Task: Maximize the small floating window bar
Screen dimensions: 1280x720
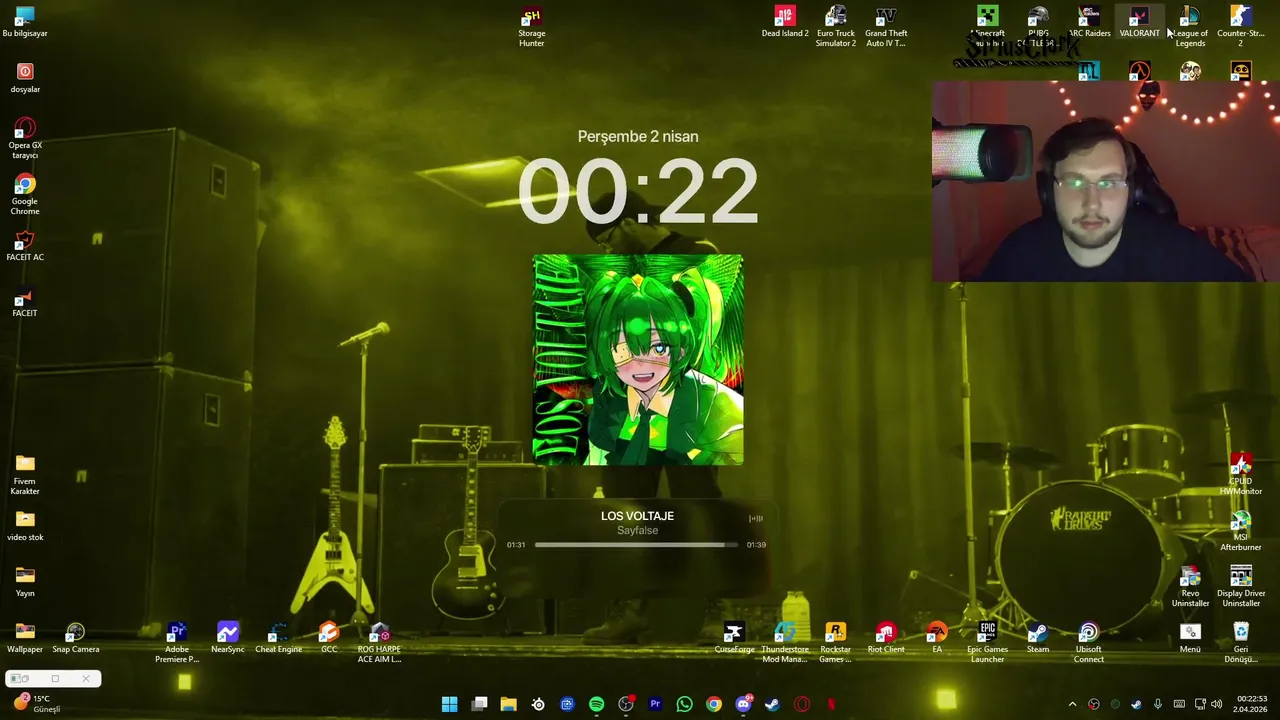Action: click(55, 679)
